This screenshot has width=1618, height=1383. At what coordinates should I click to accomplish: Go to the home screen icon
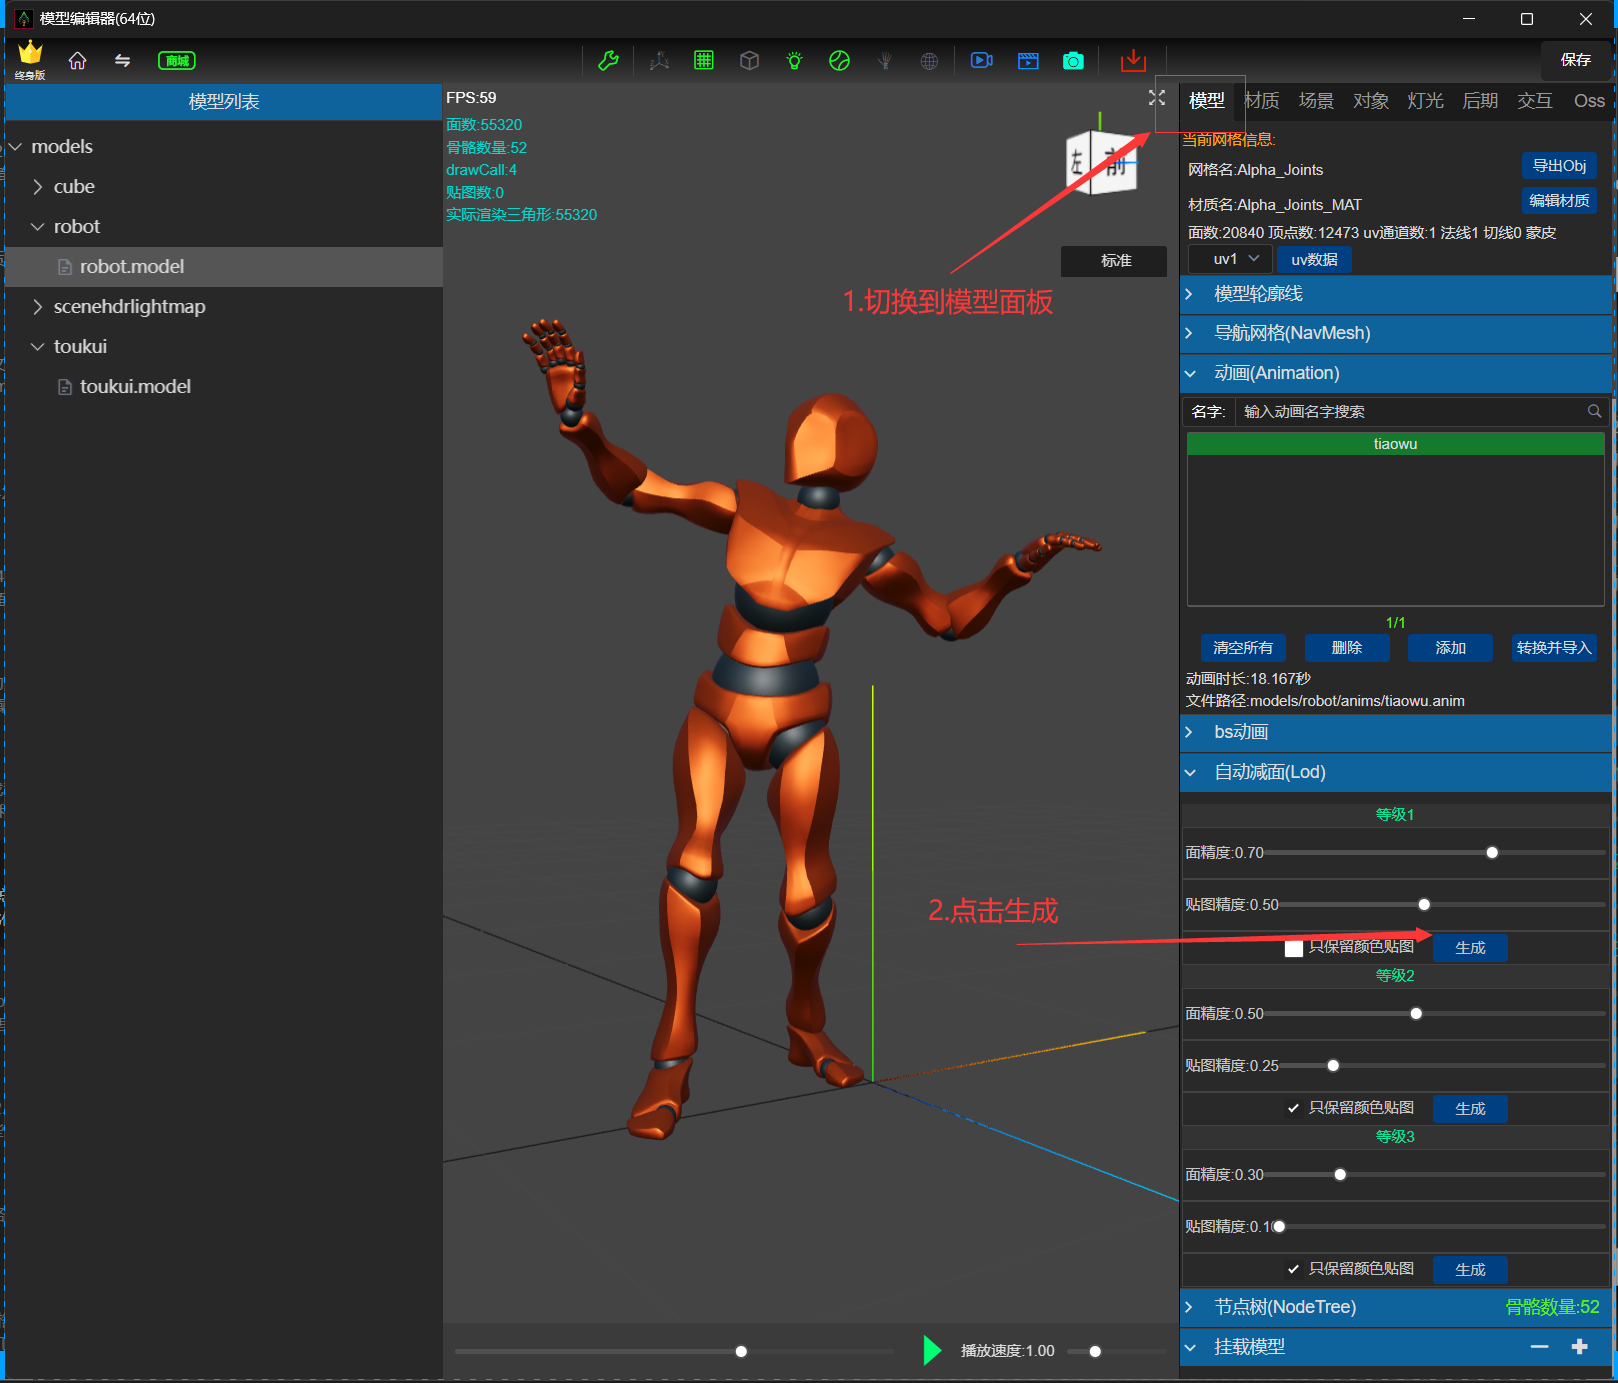coord(77,61)
